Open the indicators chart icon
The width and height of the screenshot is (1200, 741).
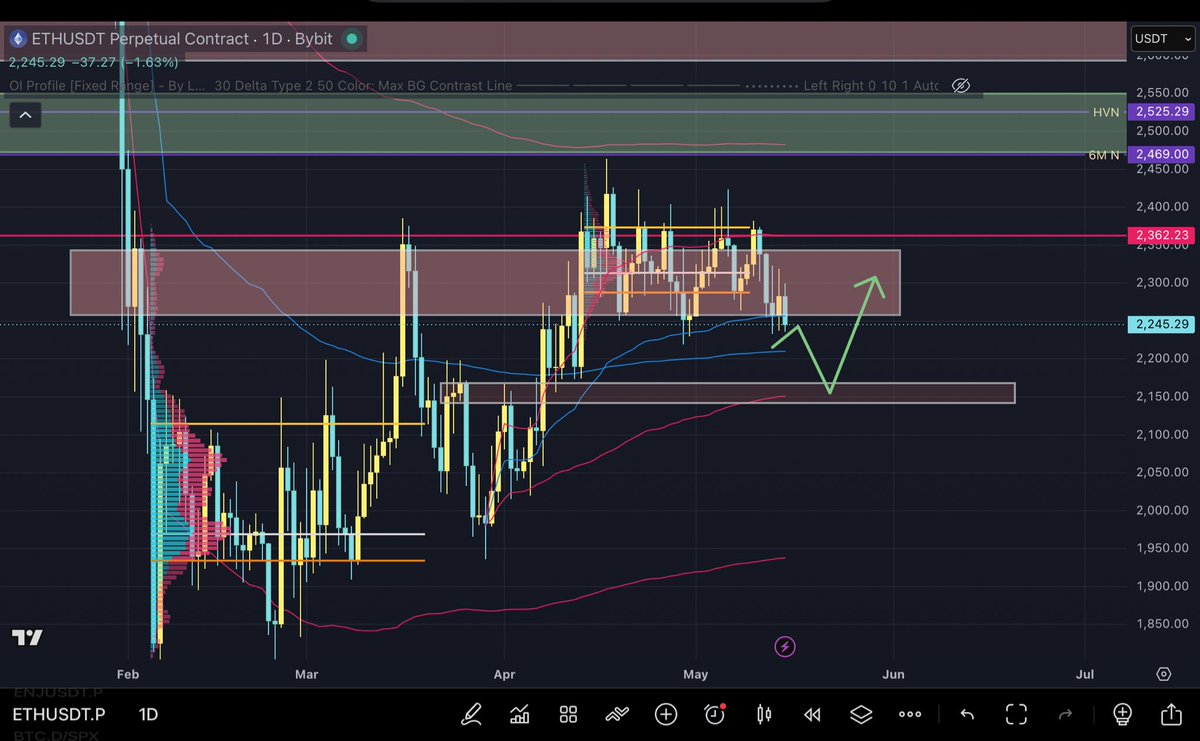[519, 714]
